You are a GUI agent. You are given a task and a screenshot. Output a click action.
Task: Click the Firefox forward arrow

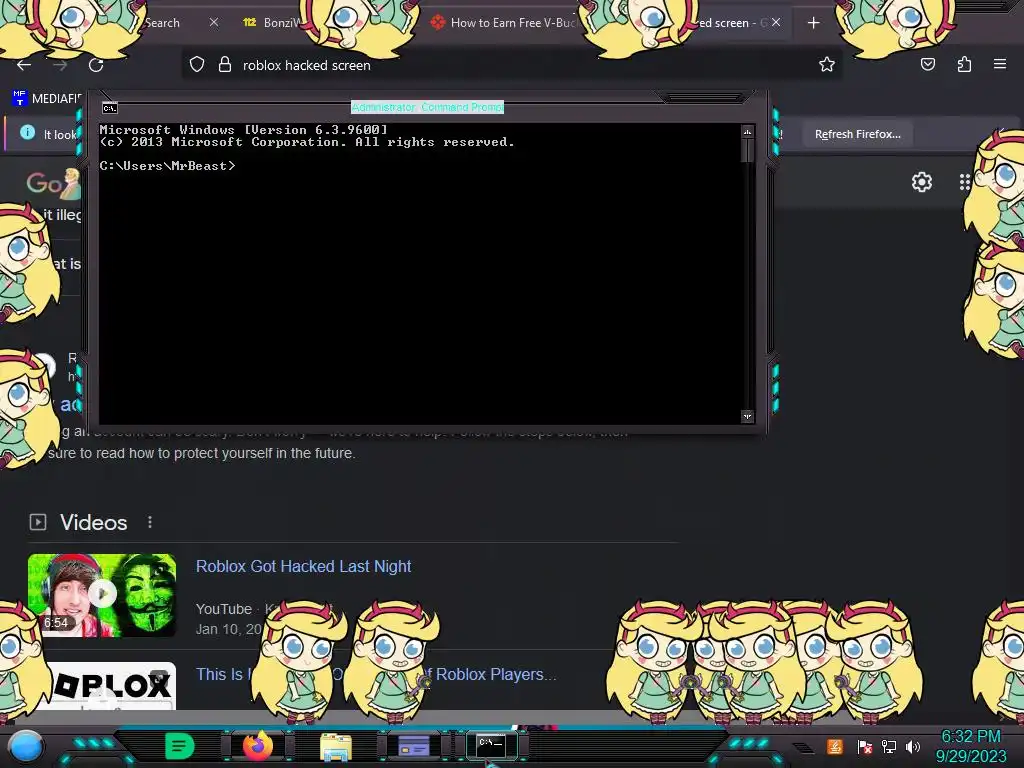tap(60, 65)
